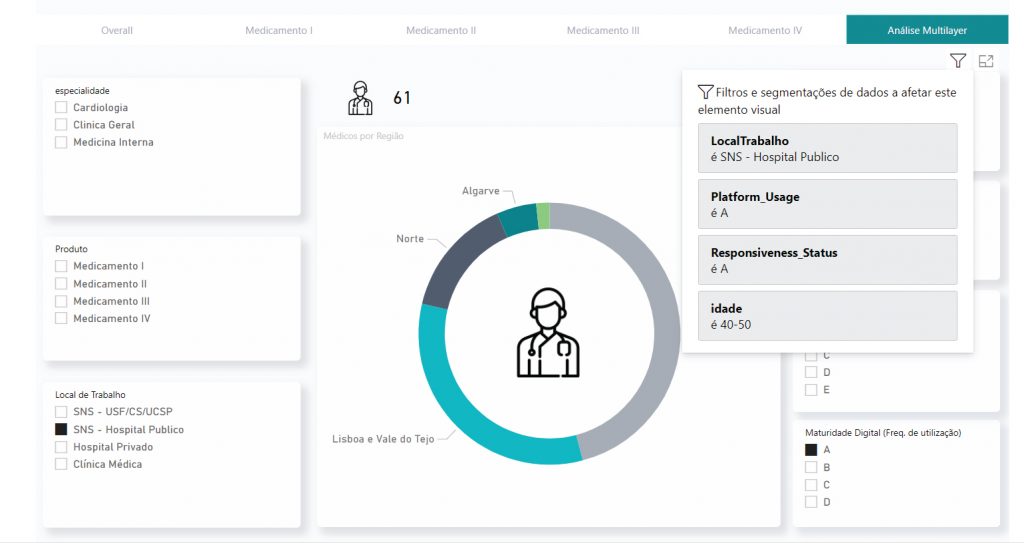Enable the Hospital Privado checkbox
Screen dimensions: 1024x543
[x=62, y=447]
